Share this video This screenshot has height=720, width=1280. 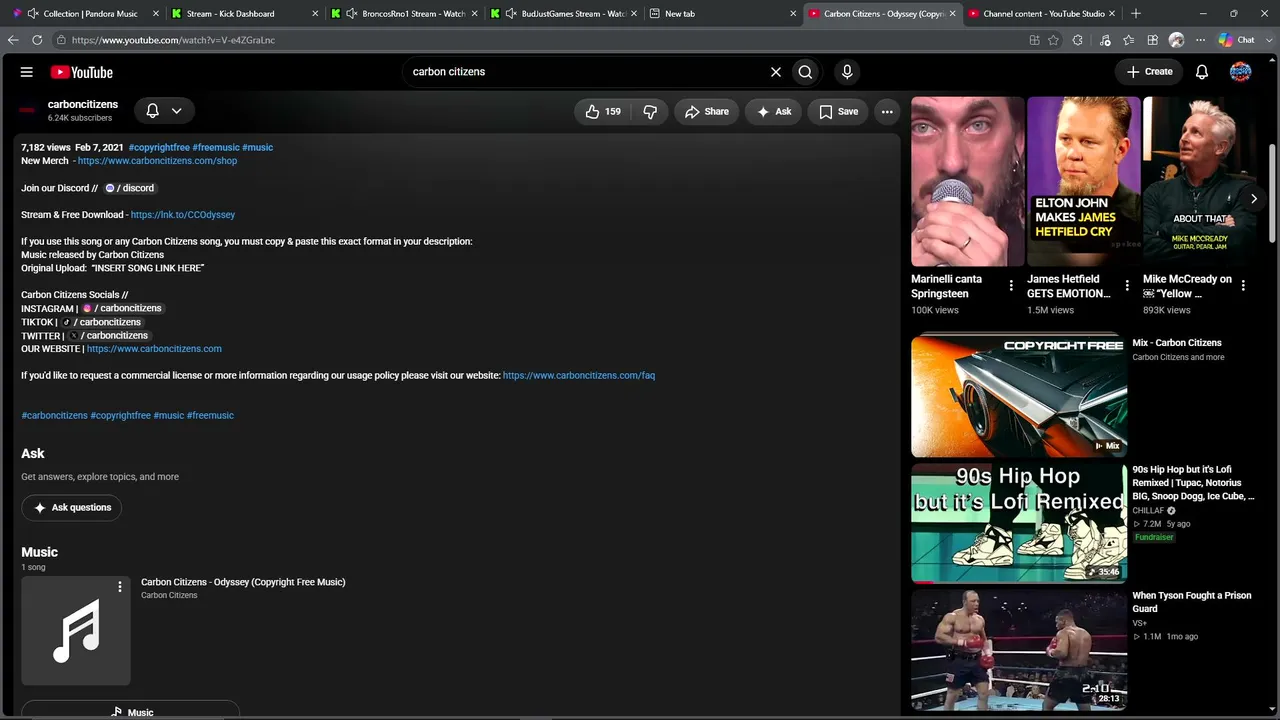(x=706, y=112)
